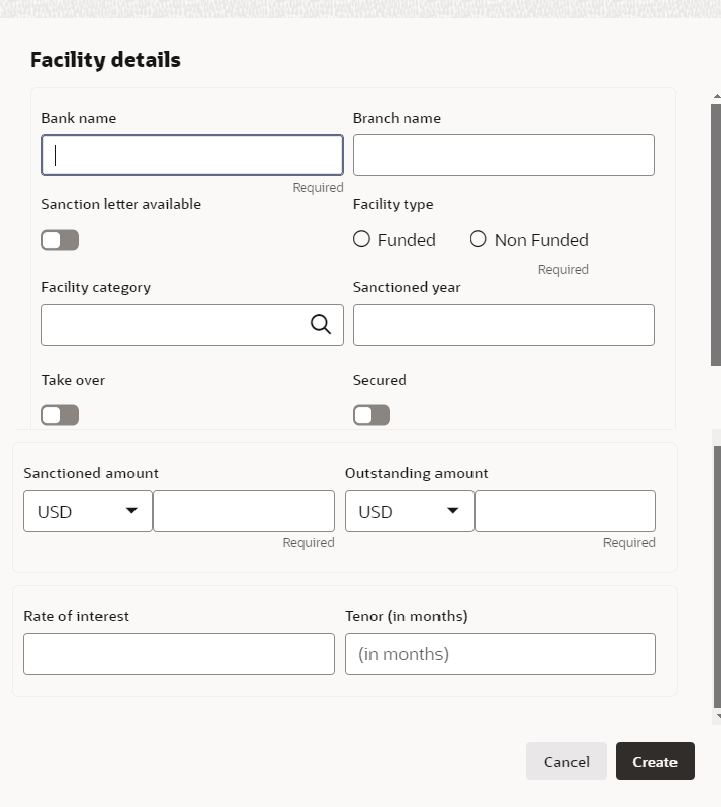
Task: Focus the Rate of interest field
Action: (x=179, y=654)
